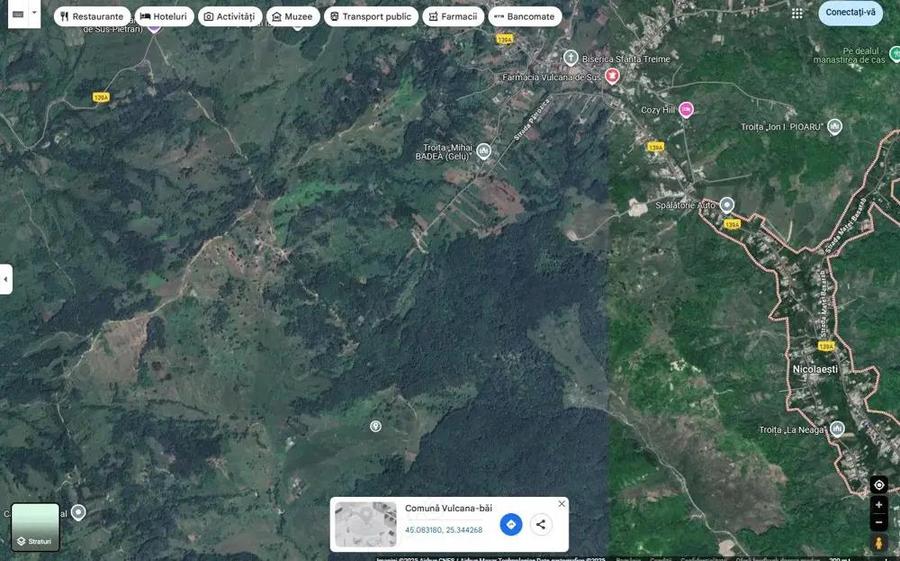Filter map by Restaurante
Screen dimensions: 900x561
[92, 17]
